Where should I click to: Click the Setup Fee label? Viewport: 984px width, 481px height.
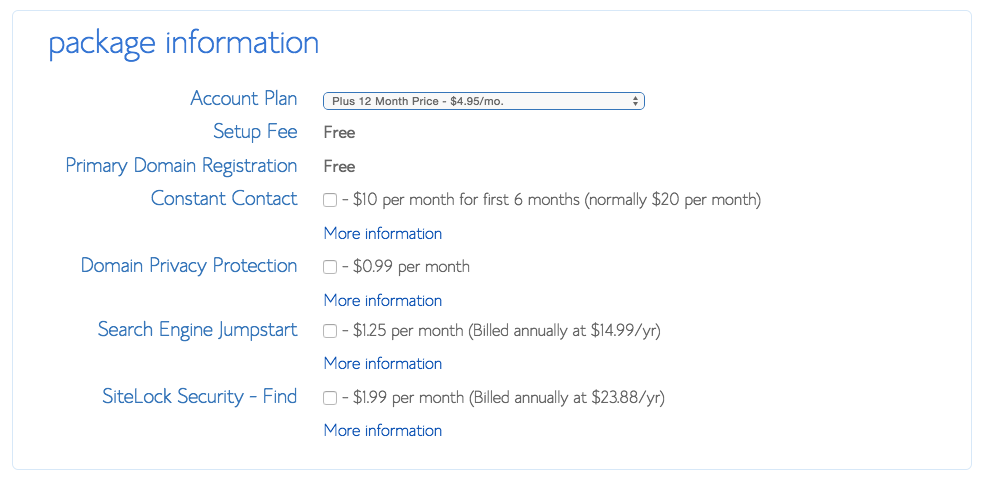coord(254,132)
